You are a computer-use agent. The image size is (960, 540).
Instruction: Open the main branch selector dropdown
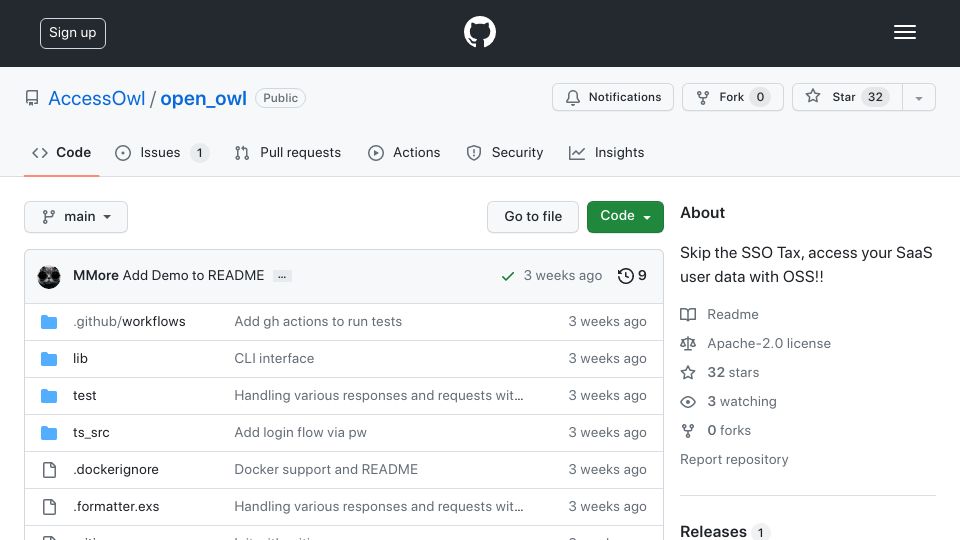(x=76, y=217)
